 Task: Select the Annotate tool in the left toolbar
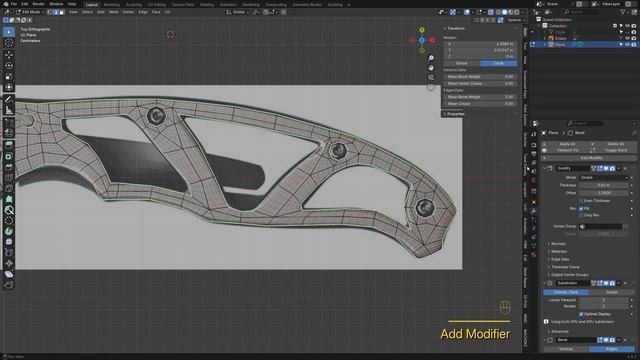pyautogui.click(x=9, y=99)
